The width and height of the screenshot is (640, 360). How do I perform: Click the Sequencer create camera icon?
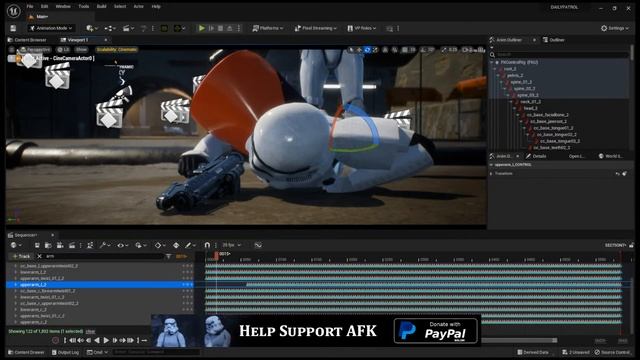coord(60,245)
